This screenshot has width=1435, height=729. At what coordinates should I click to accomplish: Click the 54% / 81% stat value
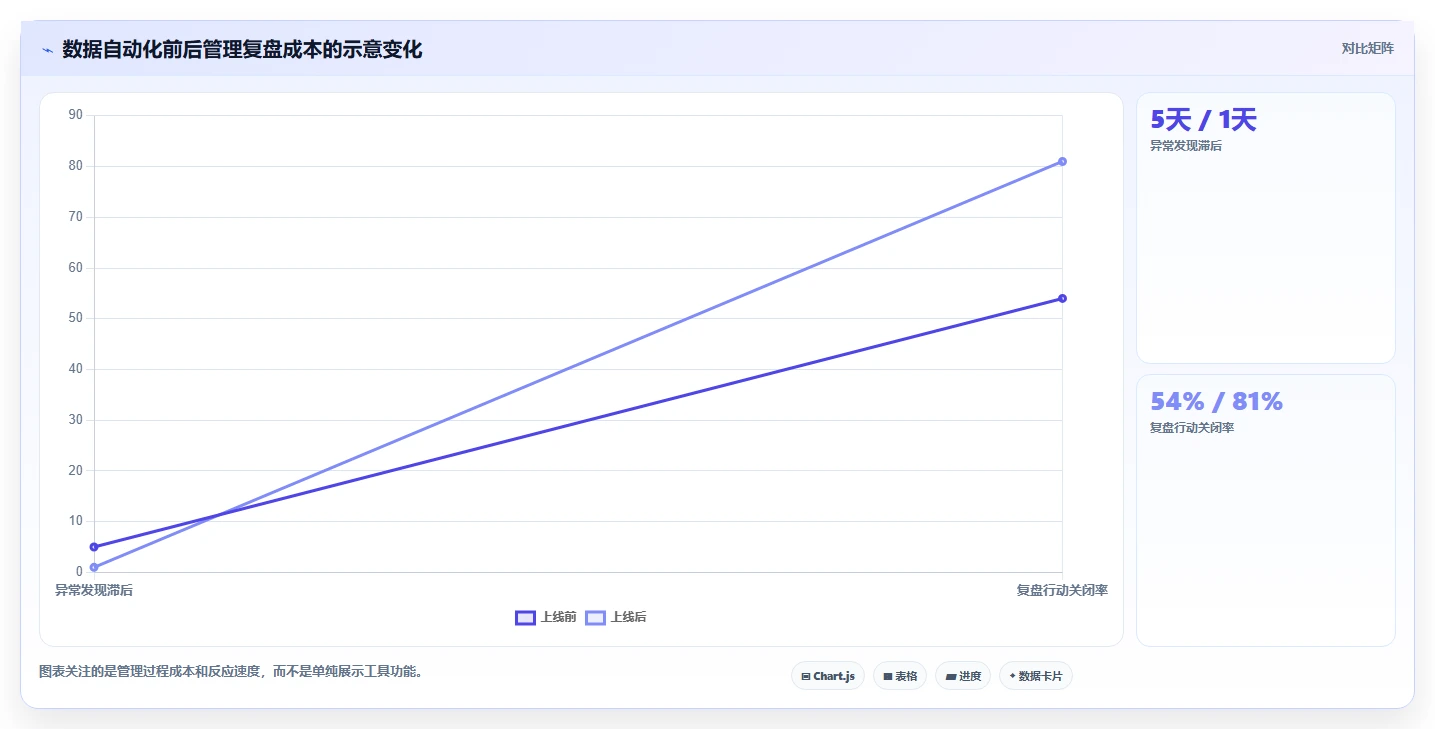[1216, 401]
